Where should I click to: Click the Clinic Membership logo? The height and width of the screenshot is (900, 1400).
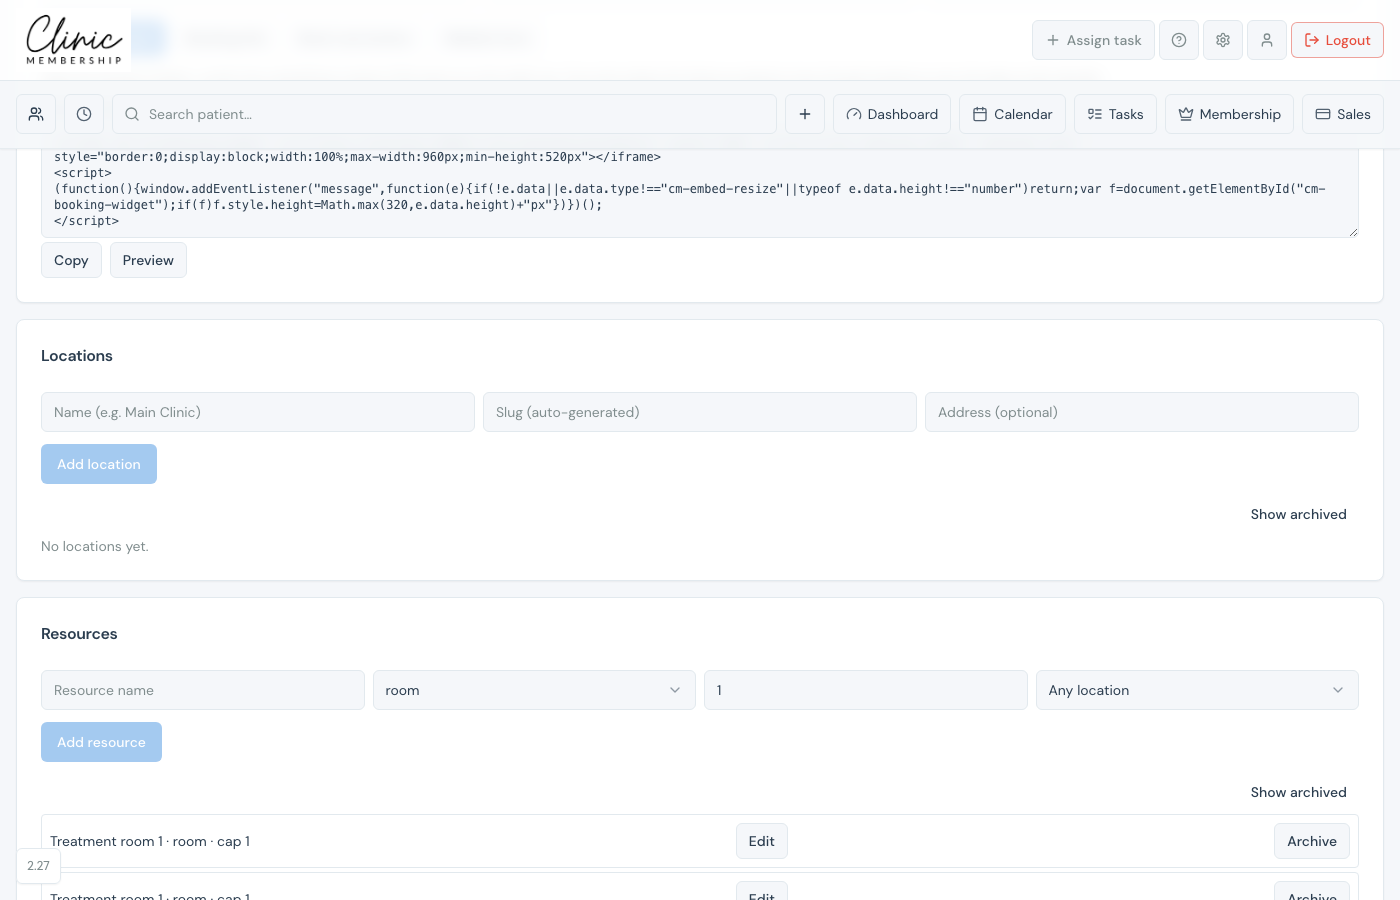pyautogui.click(x=74, y=40)
